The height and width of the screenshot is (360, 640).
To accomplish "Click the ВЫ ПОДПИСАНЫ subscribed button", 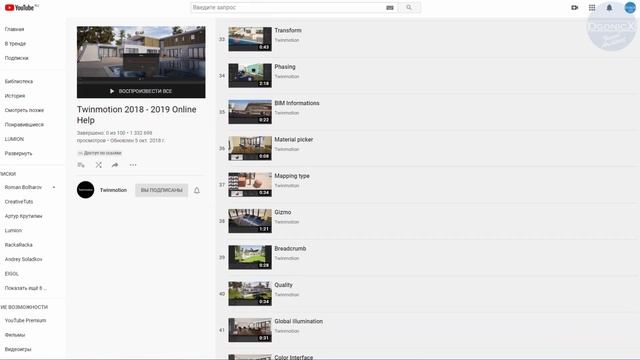I will [x=162, y=190].
